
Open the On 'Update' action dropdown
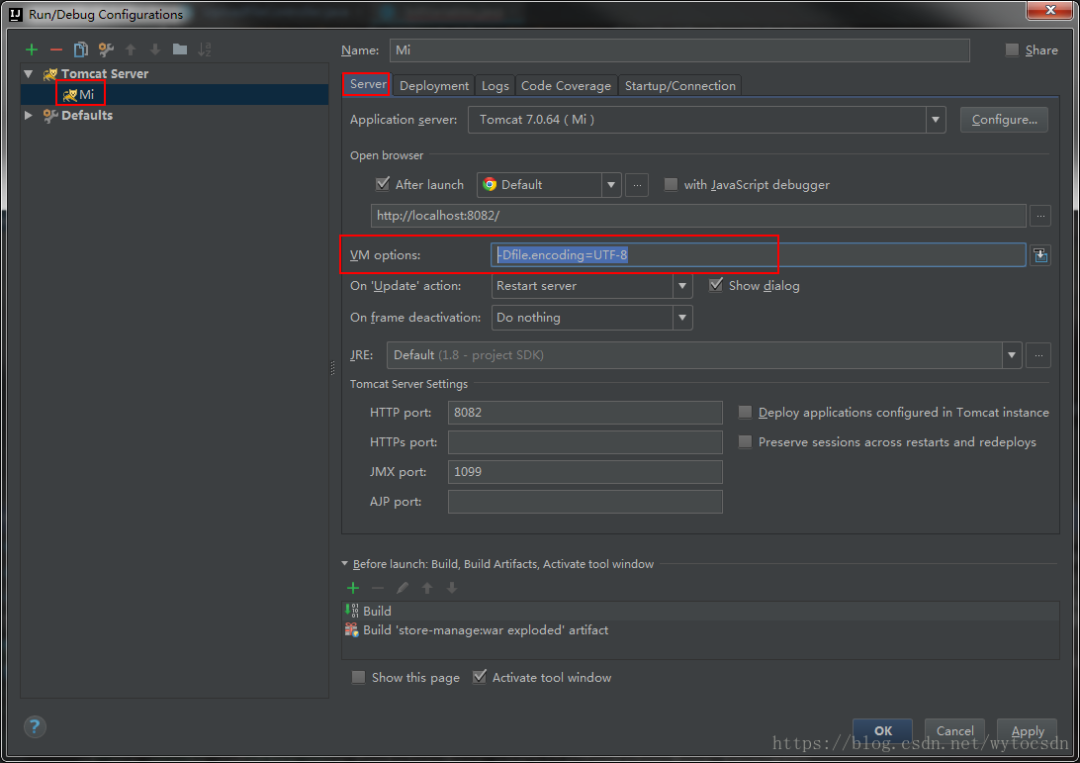(683, 286)
